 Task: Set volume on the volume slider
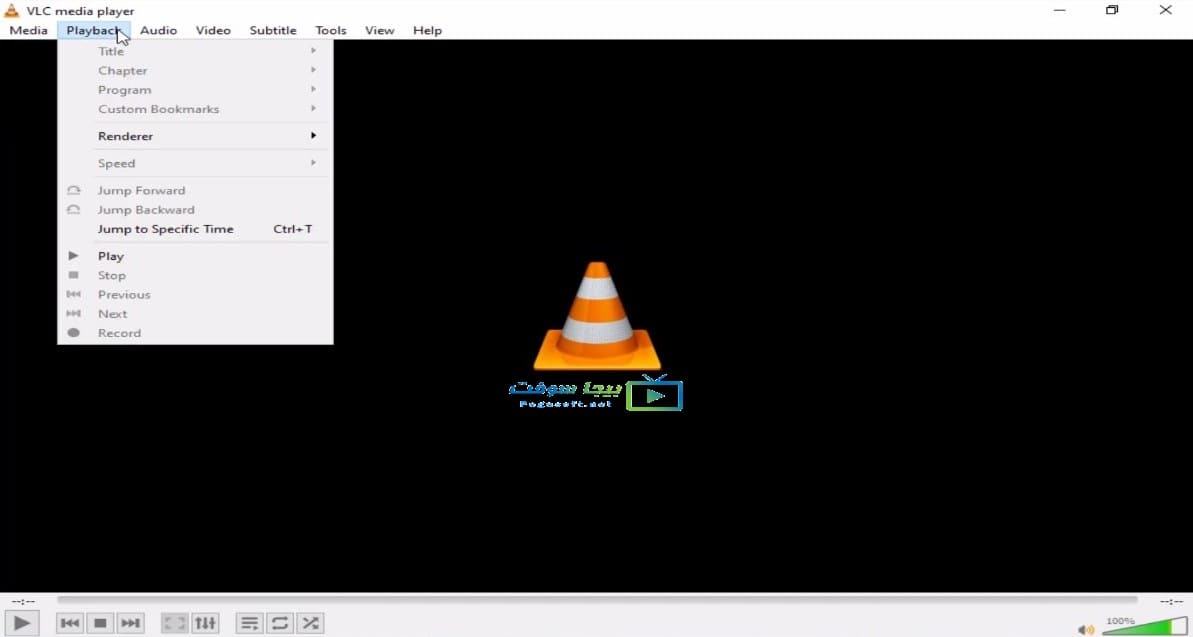click(1145, 626)
